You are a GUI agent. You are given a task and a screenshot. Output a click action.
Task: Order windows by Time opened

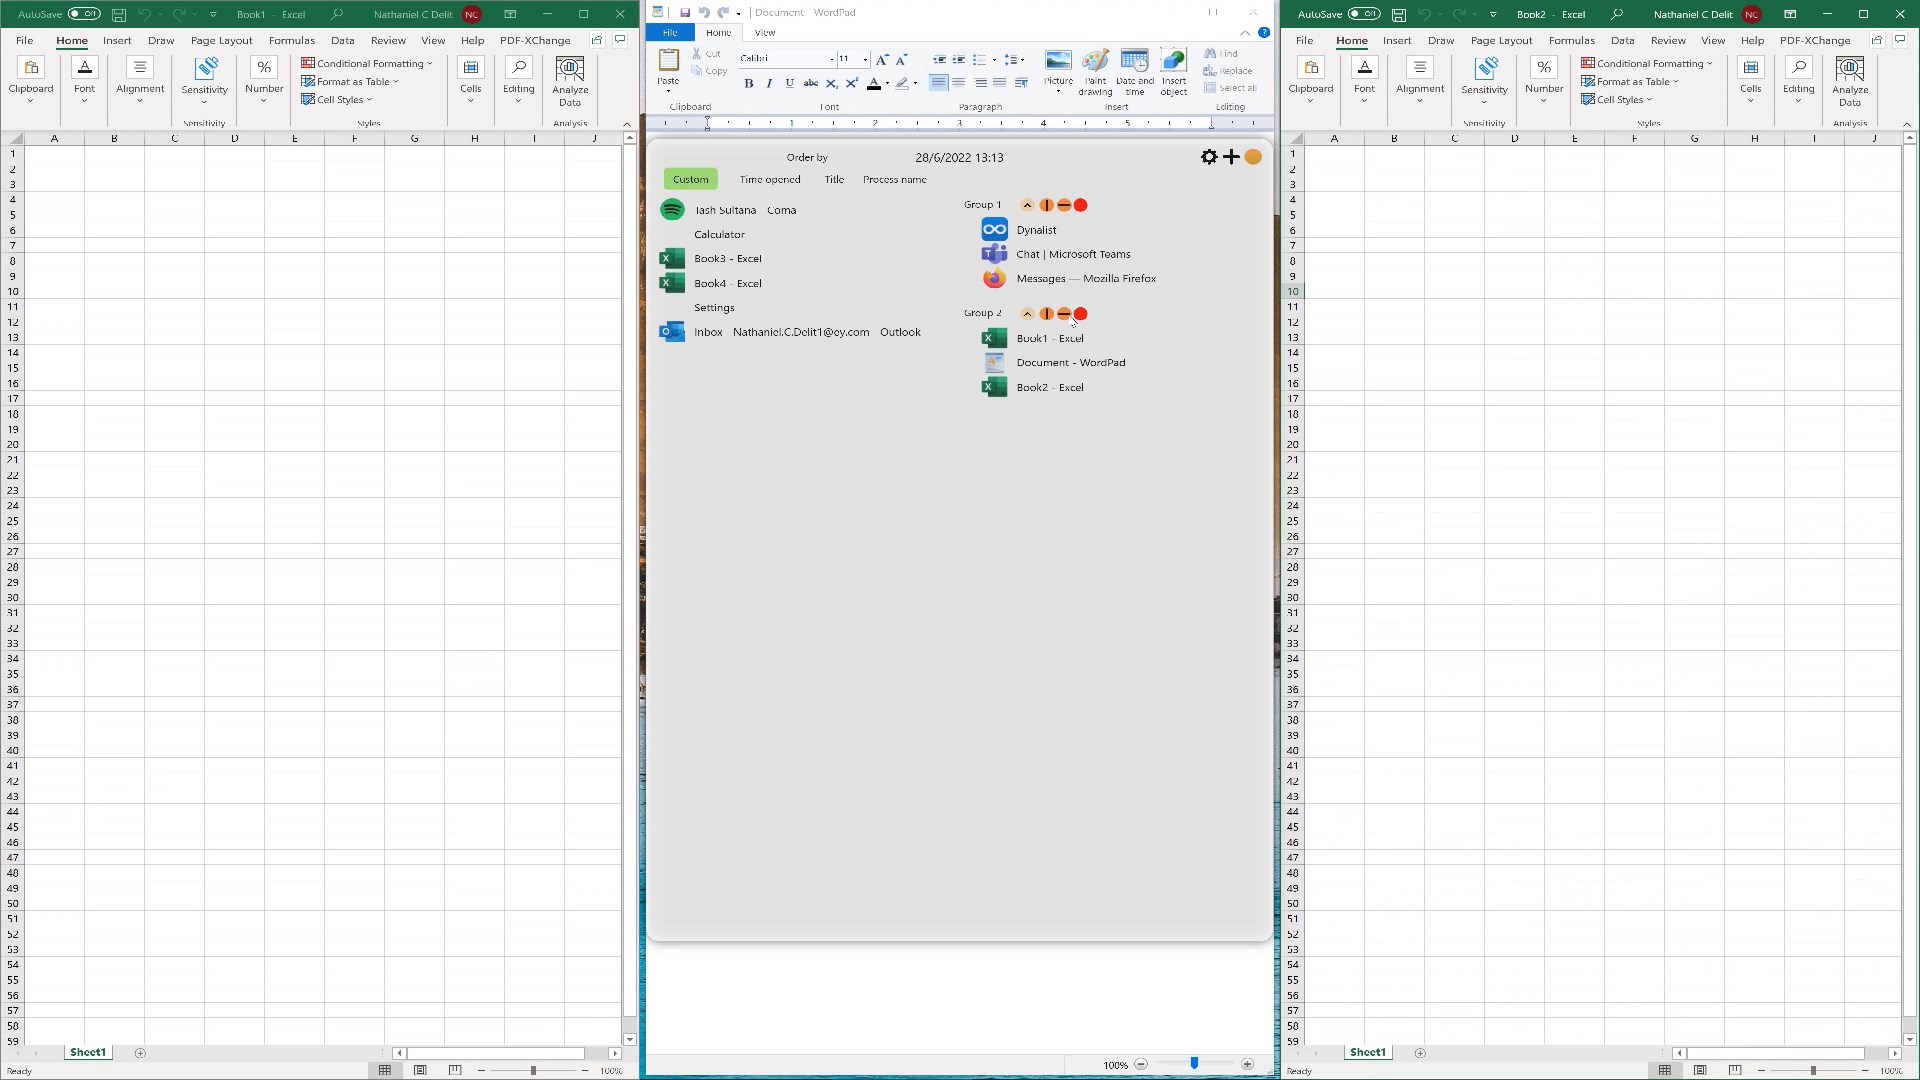770,180
